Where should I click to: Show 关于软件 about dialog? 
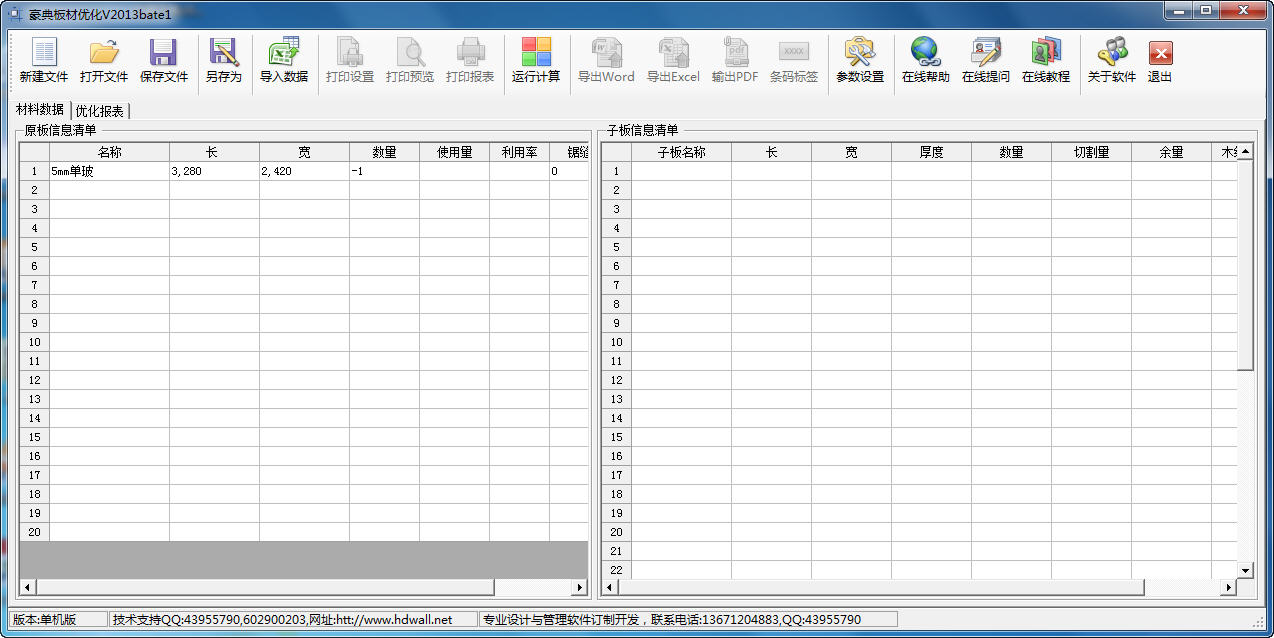click(x=1112, y=61)
